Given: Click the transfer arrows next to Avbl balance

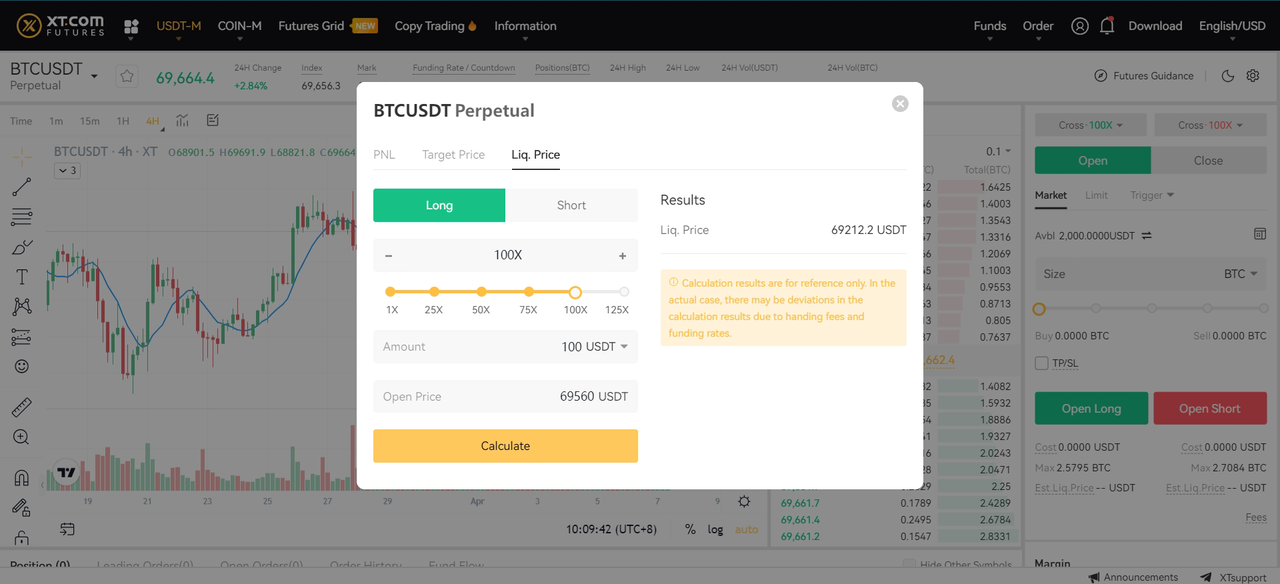Looking at the screenshot, I should click(1147, 236).
